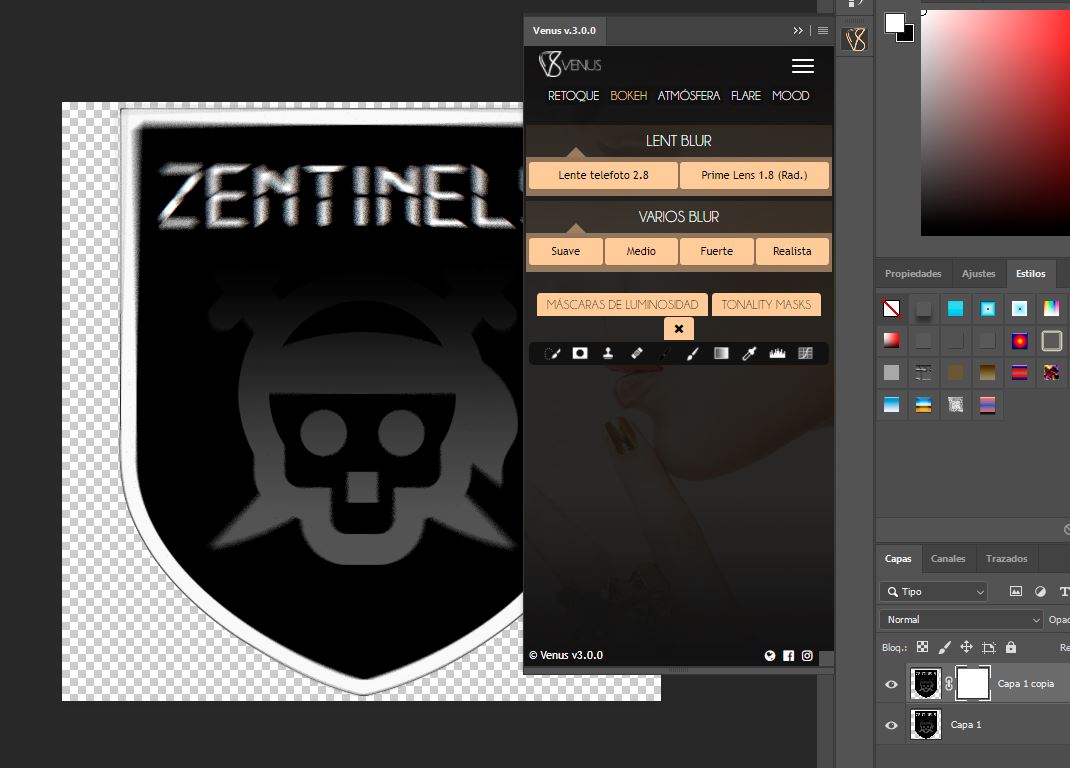Screen dimensions: 1070x768
Task: Open the Venus Facebook link icon
Action: (789, 655)
